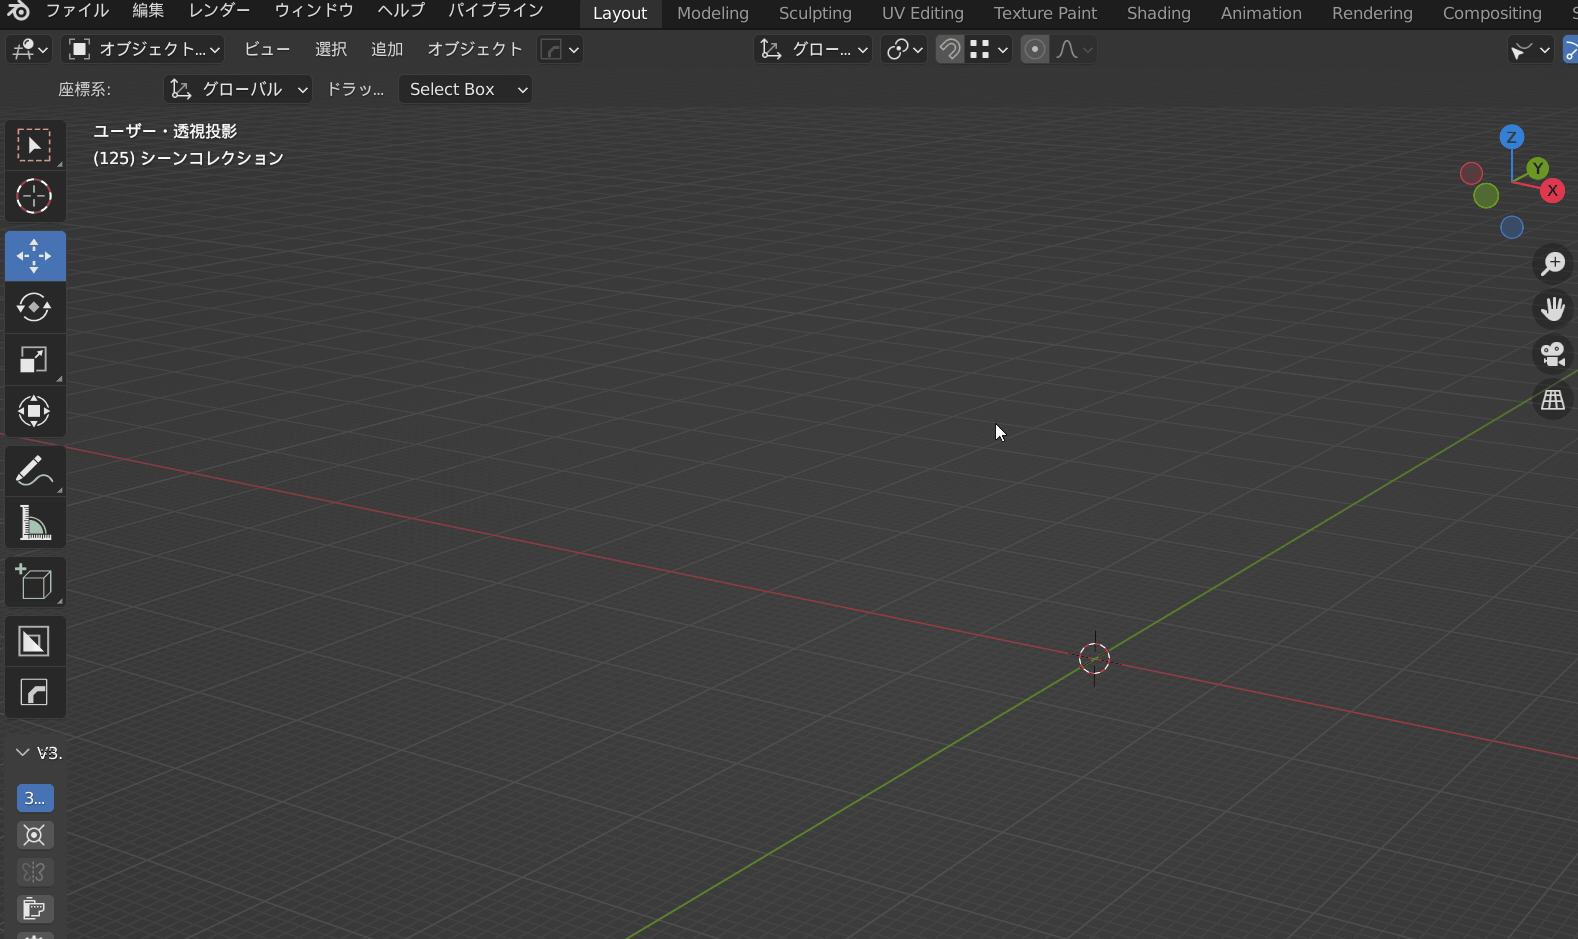This screenshot has height=939, width=1578.
Task: Switch to the Sculpting workspace tab
Action: pyautogui.click(x=815, y=13)
